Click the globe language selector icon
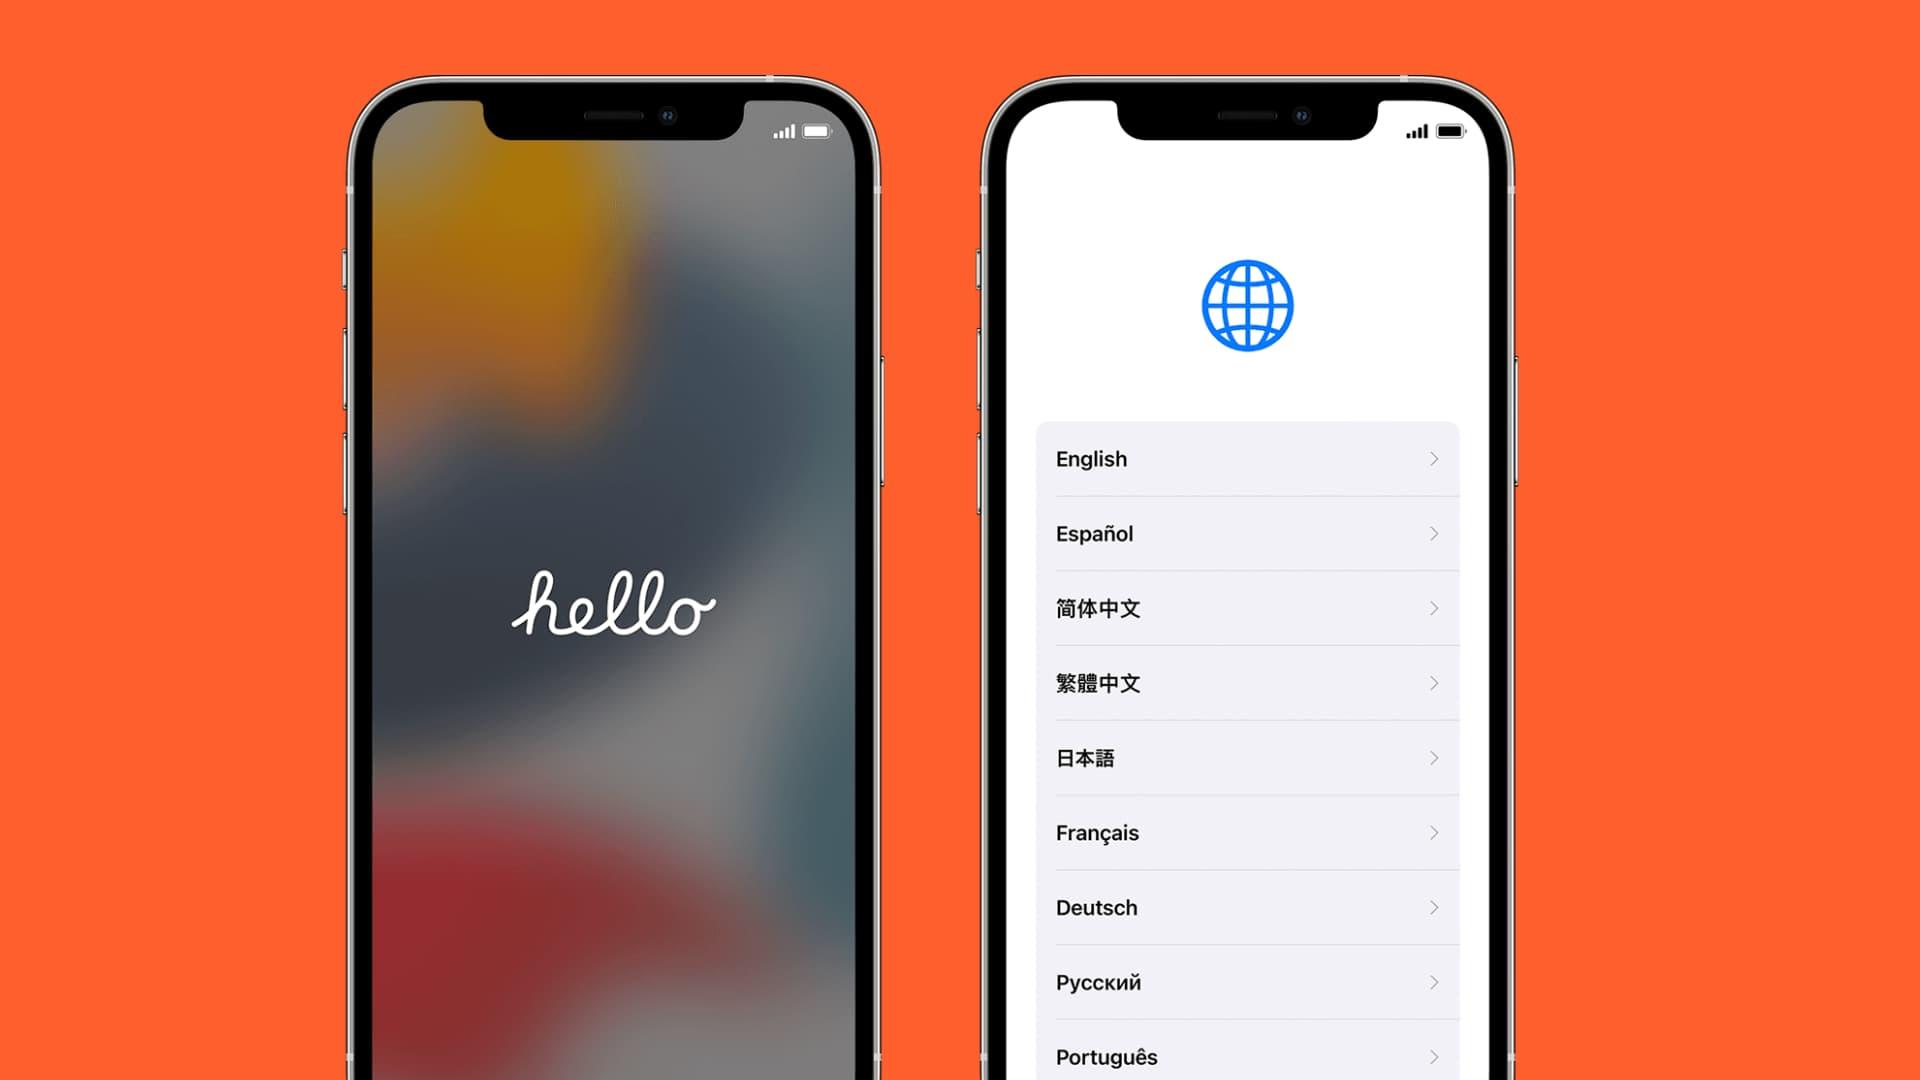The height and width of the screenshot is (1080, 1920). 1246,307
